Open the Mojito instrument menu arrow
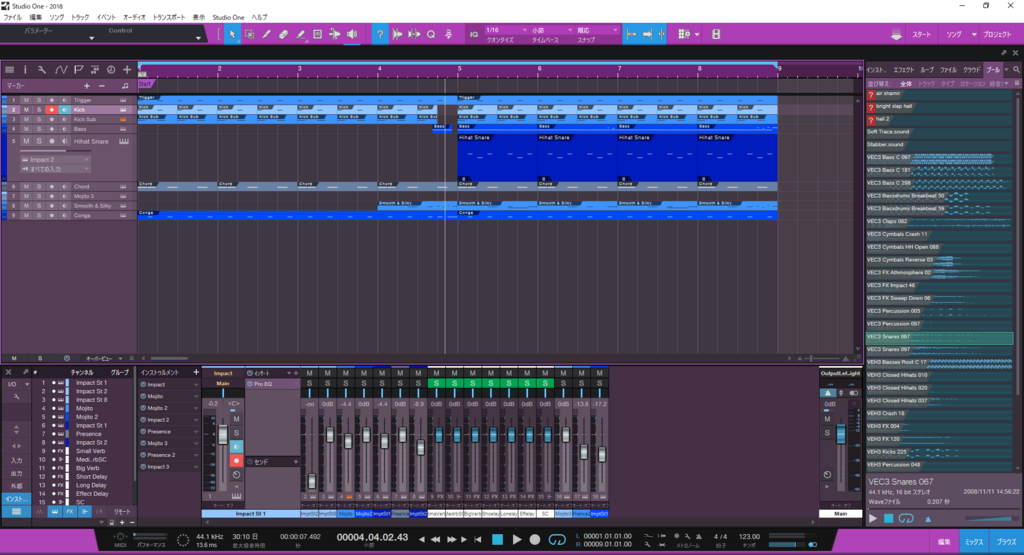Screen dimensions: 1024x555 click(195, 396)
